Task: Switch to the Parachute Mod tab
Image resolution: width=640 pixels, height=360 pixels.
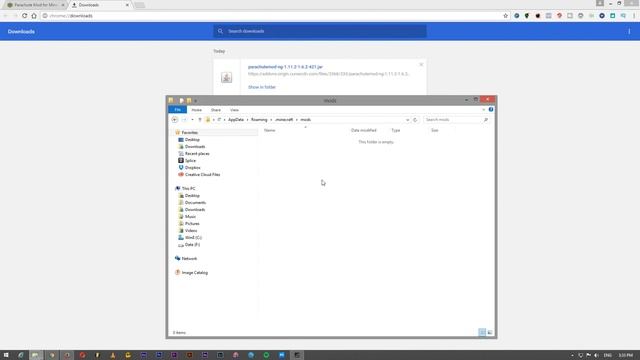Action: 35,5
